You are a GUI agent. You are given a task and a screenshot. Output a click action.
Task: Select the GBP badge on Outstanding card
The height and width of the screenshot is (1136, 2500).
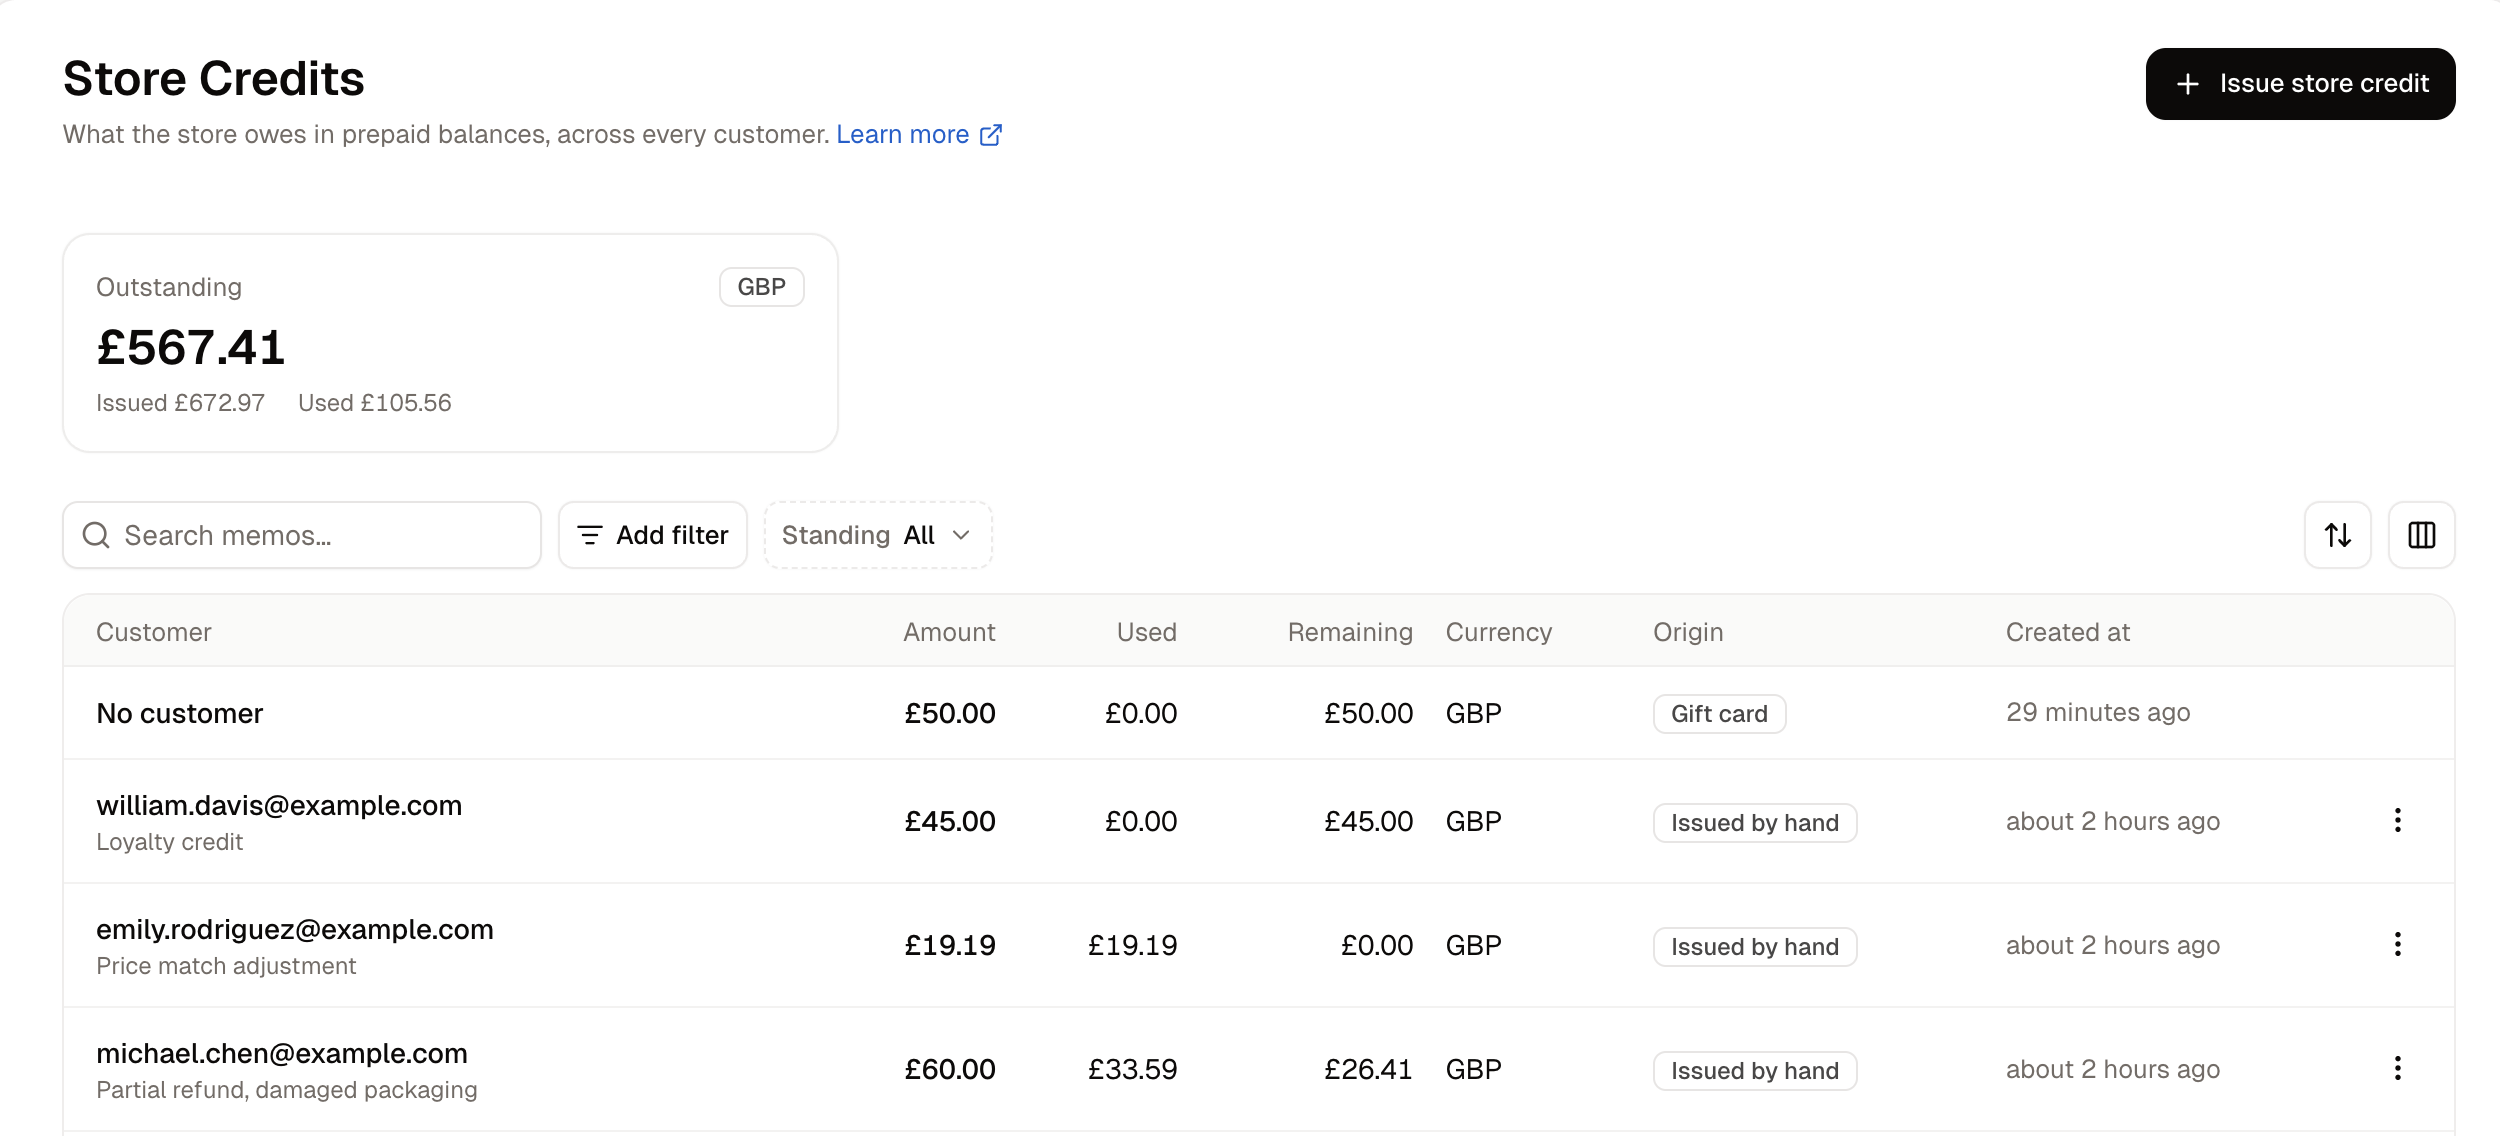click(x=761, y=287)
